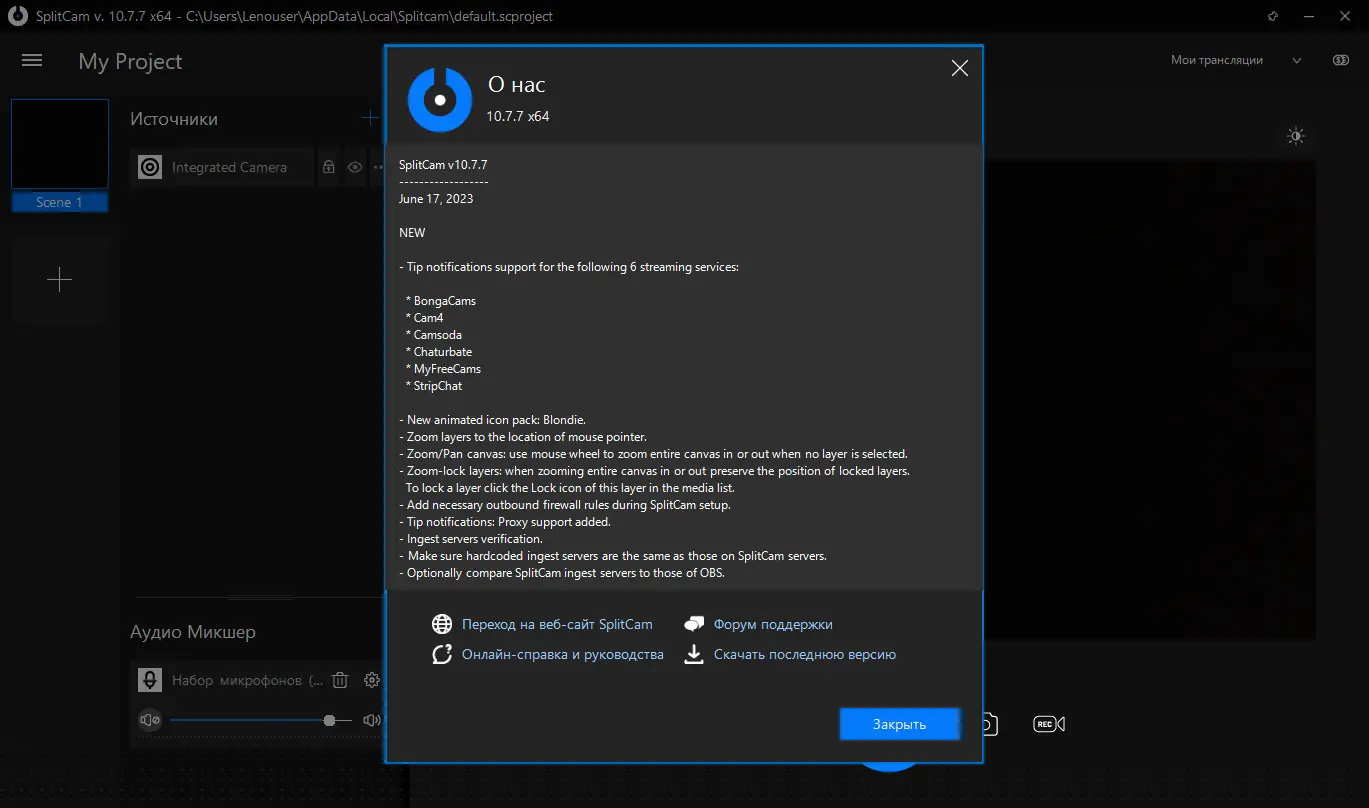Click the loud speaker icon beside the volume slider
This screenshot has width=1369, height=808.
(372, 720)
